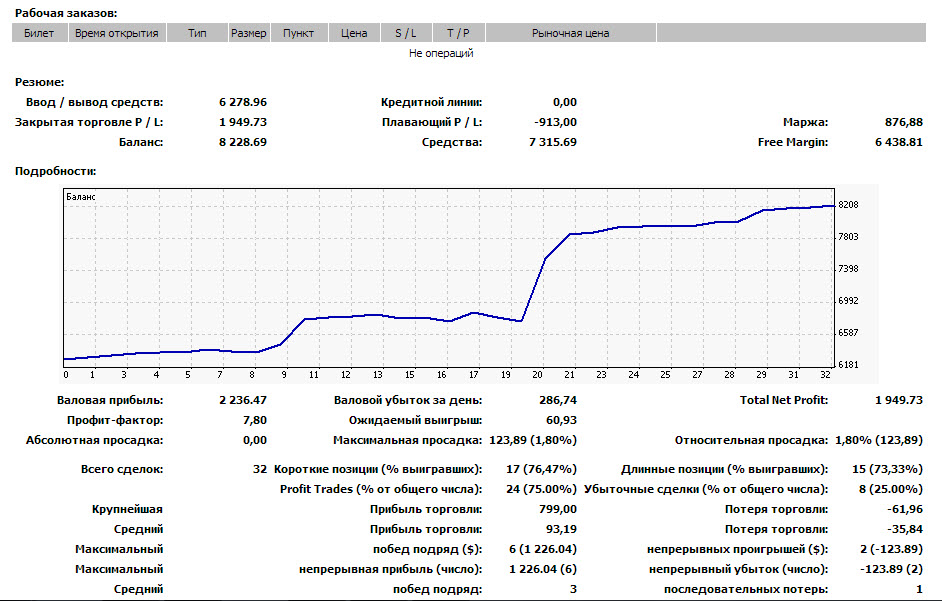Click the 'Всего сделок:' label

(122, 469)
